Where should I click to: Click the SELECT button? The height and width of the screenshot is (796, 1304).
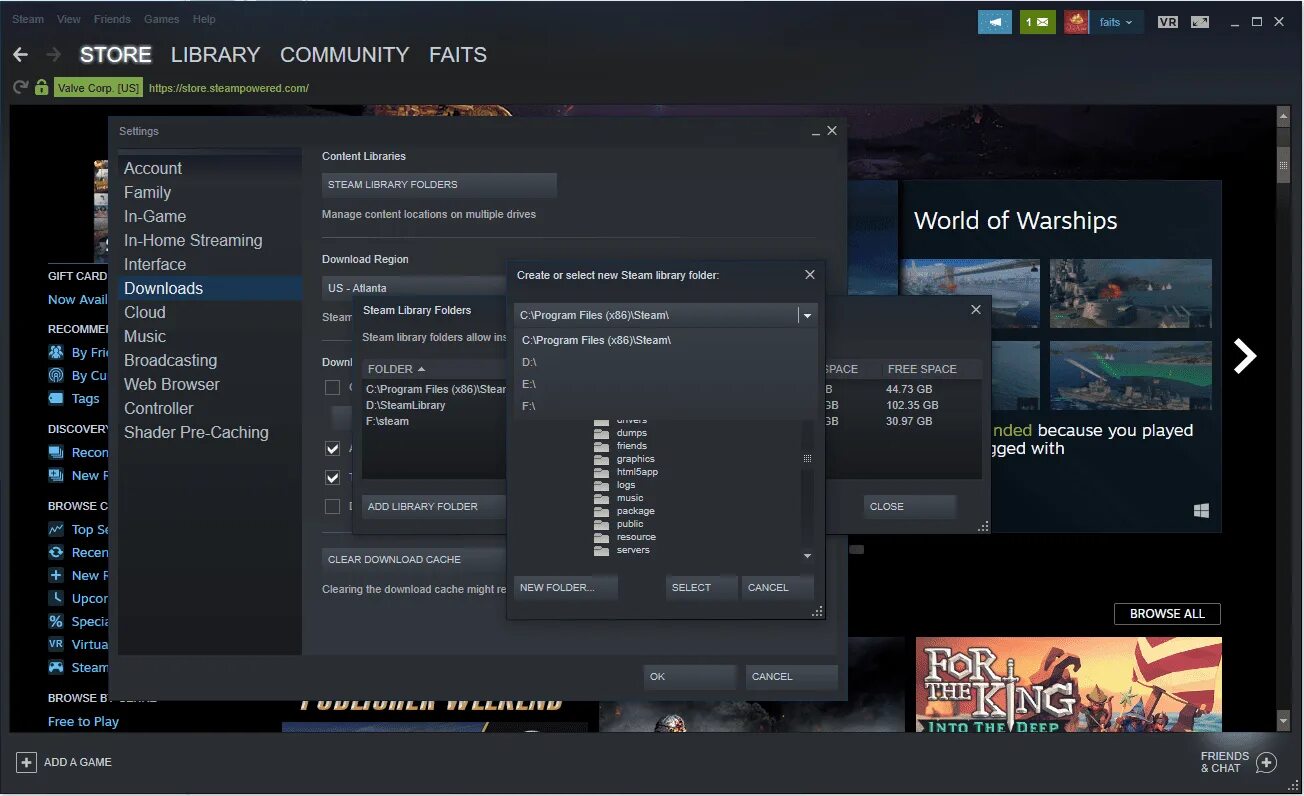click(x=701, y=587)
